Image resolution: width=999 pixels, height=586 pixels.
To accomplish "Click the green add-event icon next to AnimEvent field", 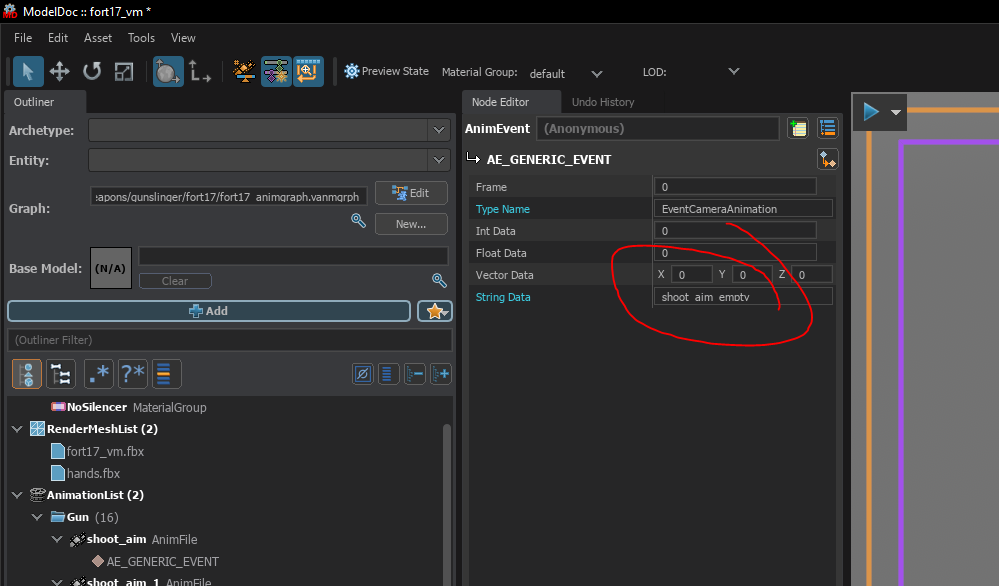I will point(797,128).
